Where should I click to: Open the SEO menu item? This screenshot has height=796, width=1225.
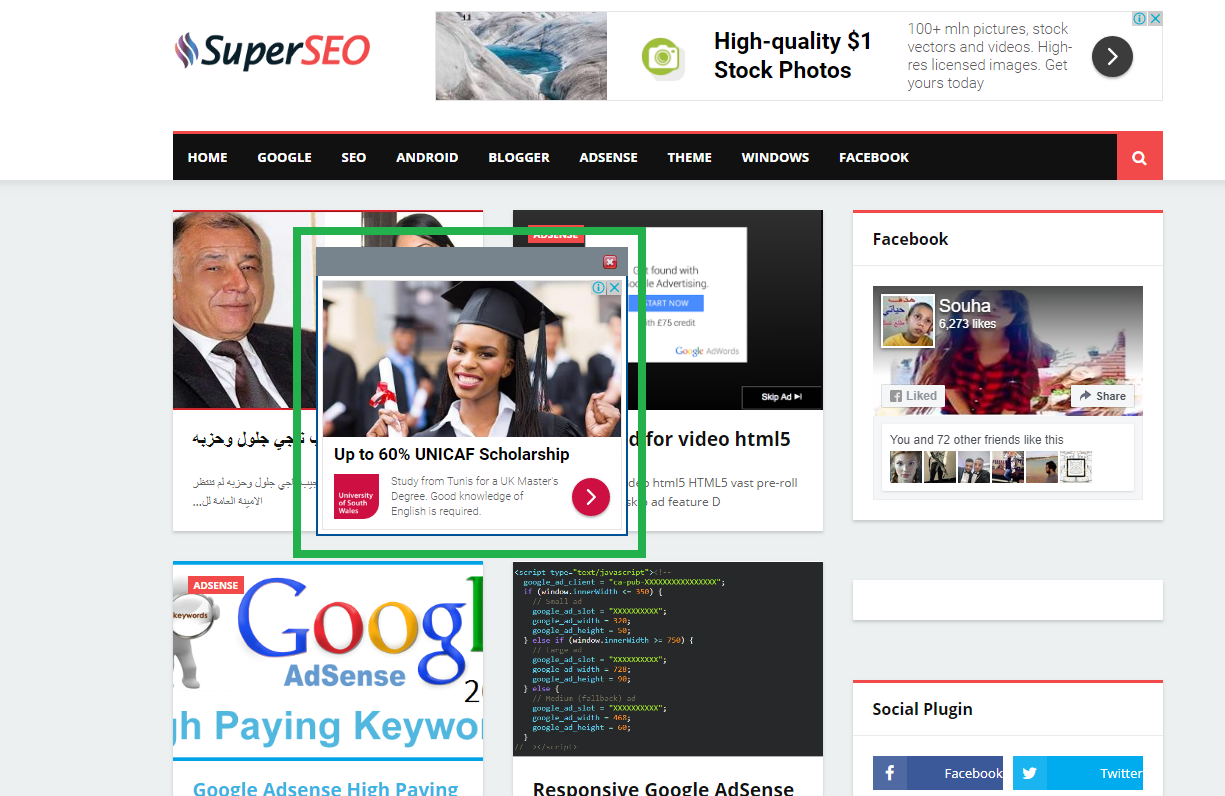point(354,158)
